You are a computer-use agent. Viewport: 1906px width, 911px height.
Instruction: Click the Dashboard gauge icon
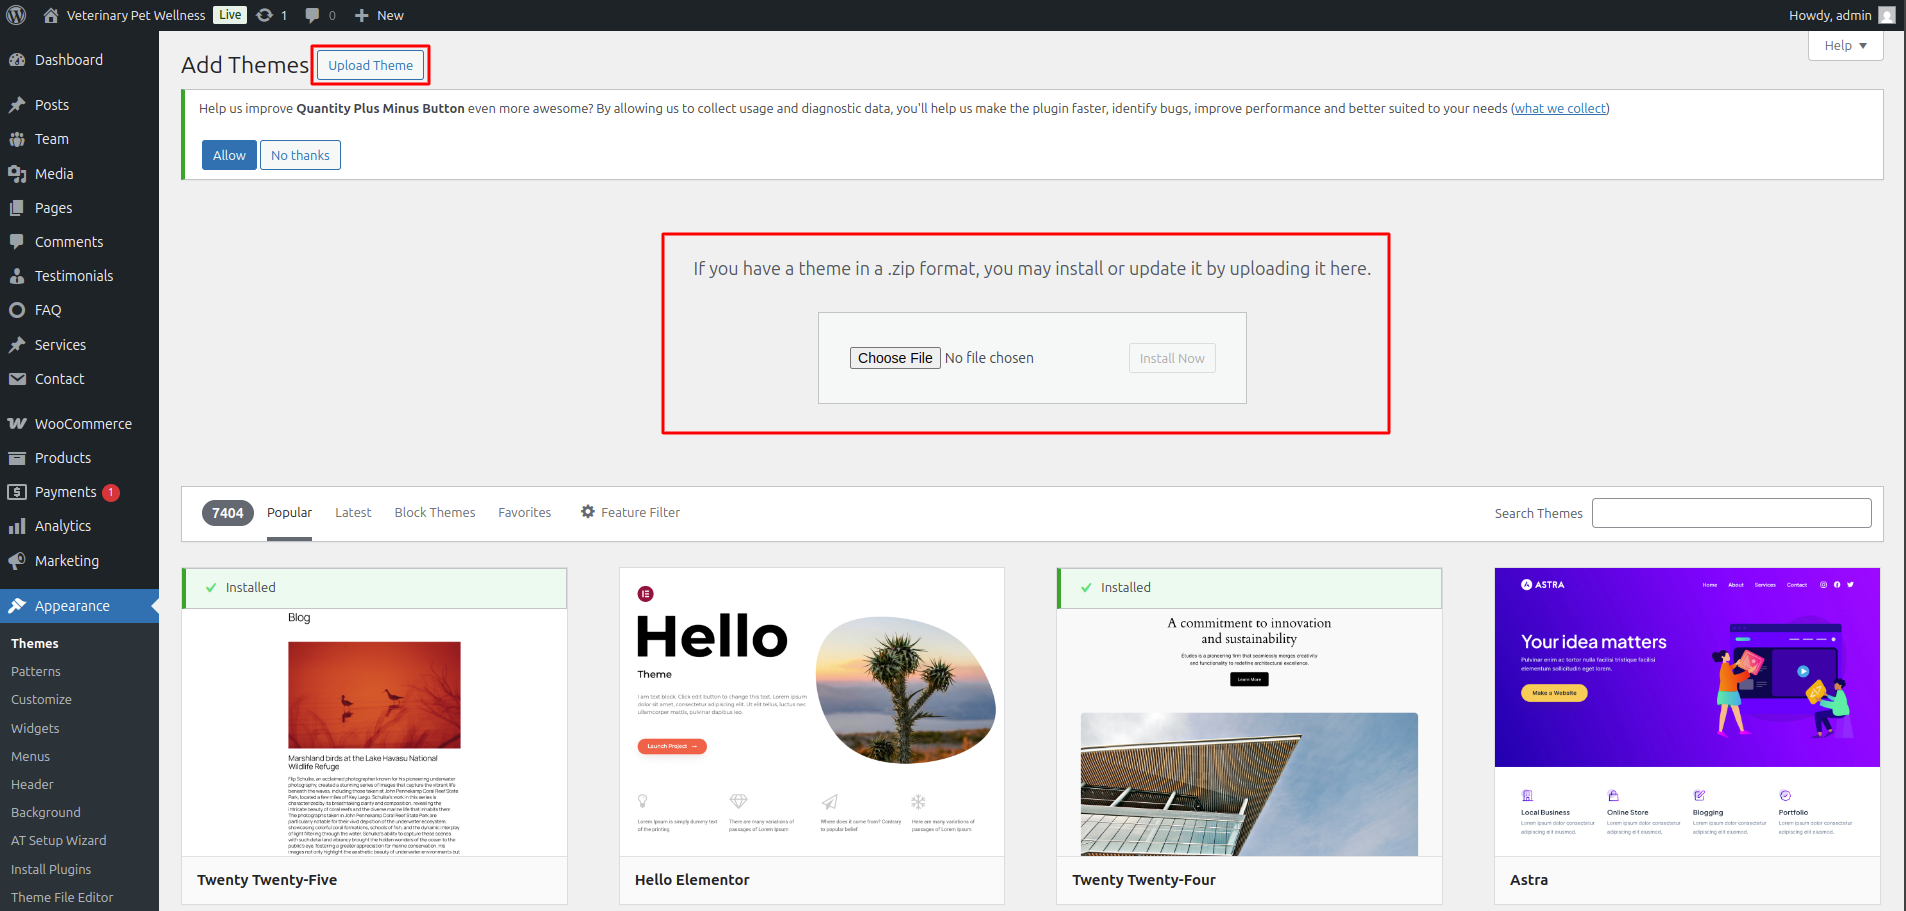[x=17, y=60]
